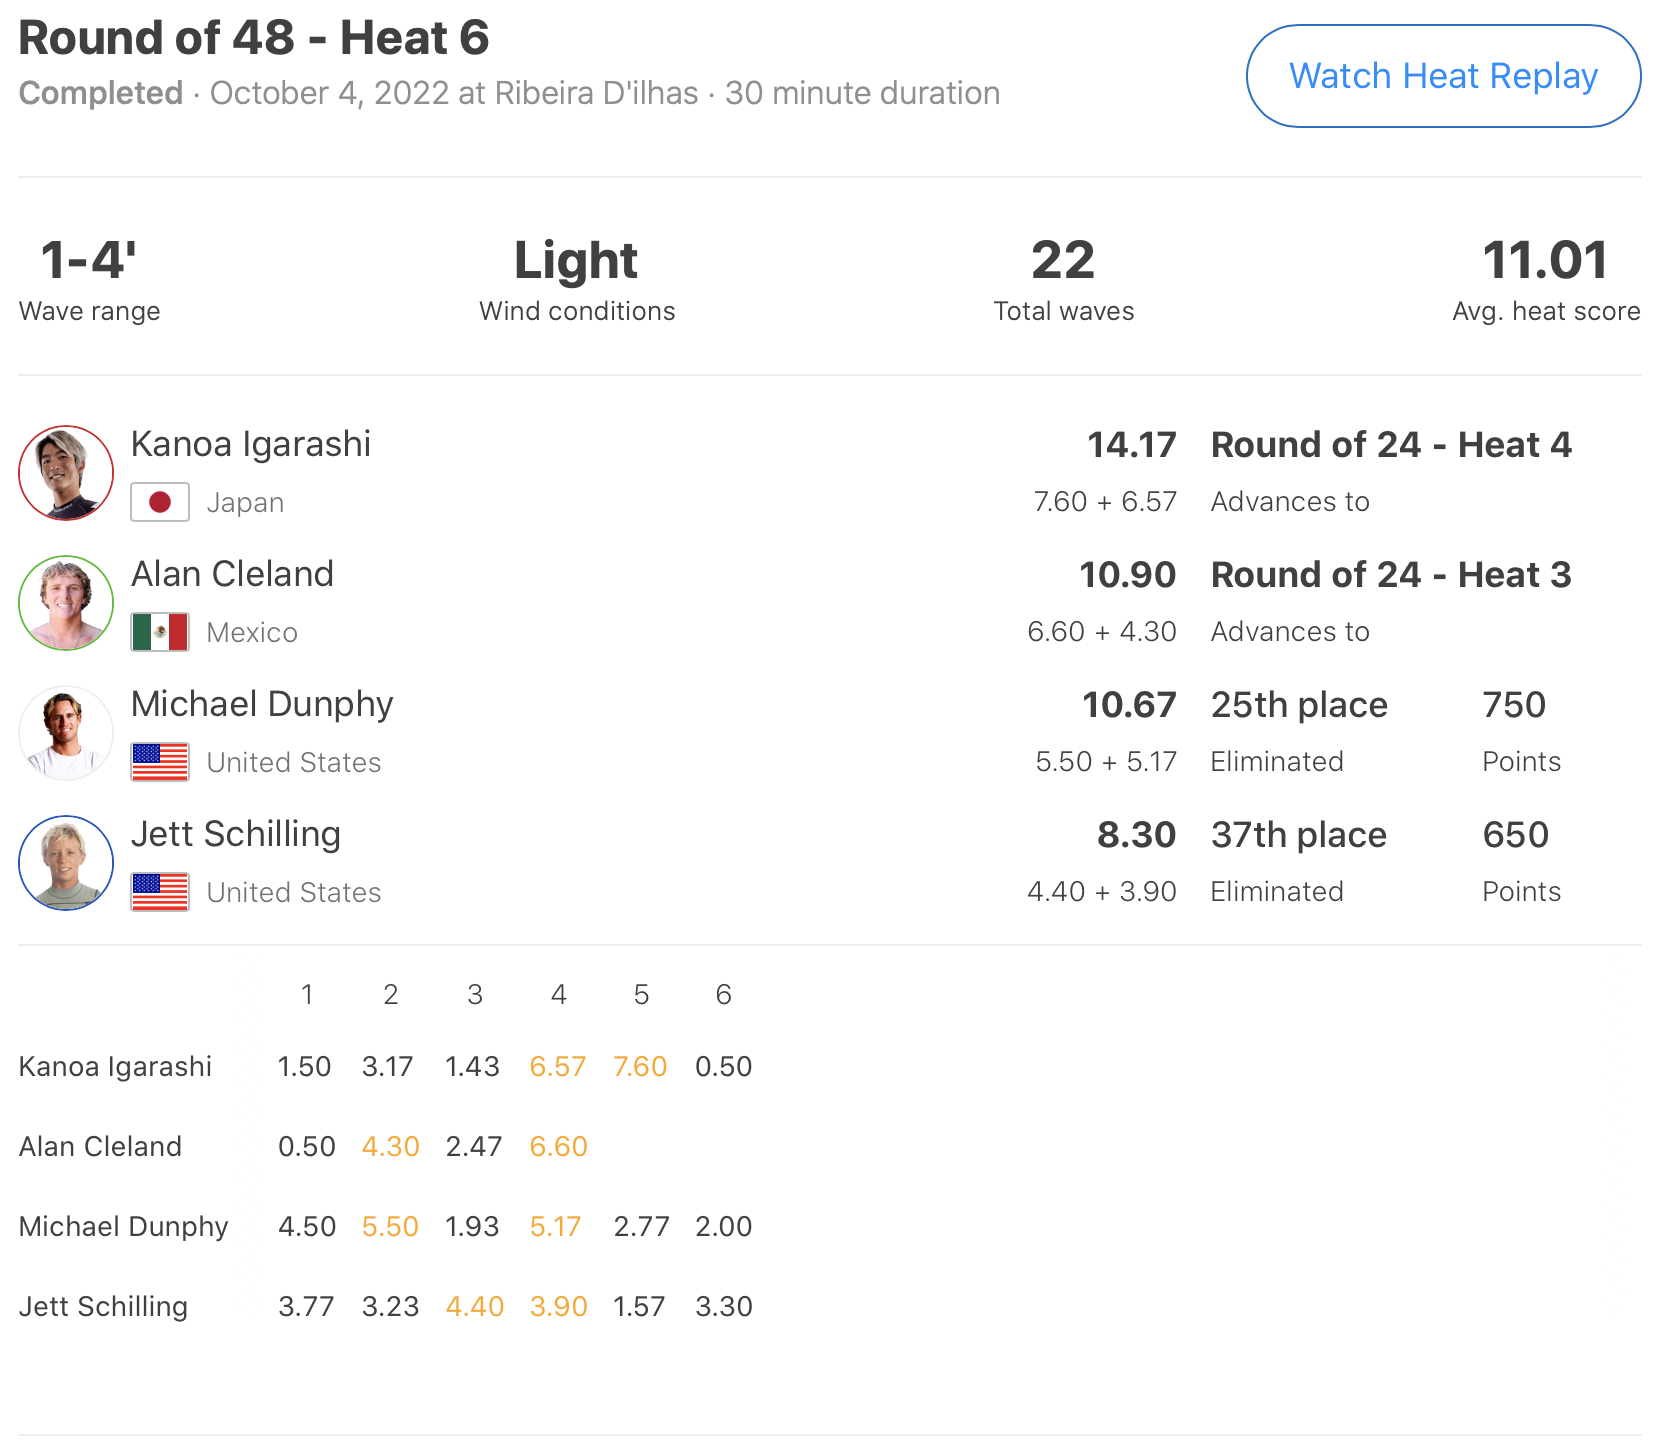Image resolution: width=1666 pixels, height=1444 pixels.
Task: Select Michael Dunphy's name in results list
Action: 262,704
